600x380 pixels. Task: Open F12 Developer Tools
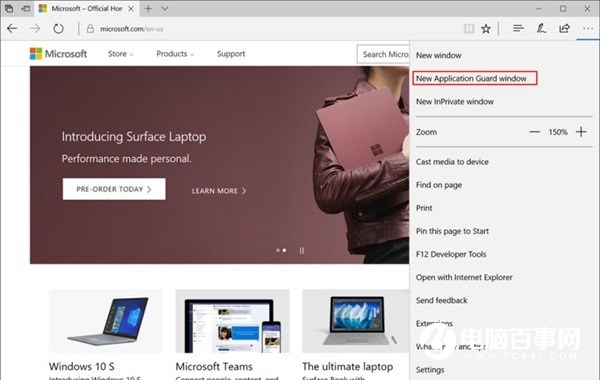point(451,254)
